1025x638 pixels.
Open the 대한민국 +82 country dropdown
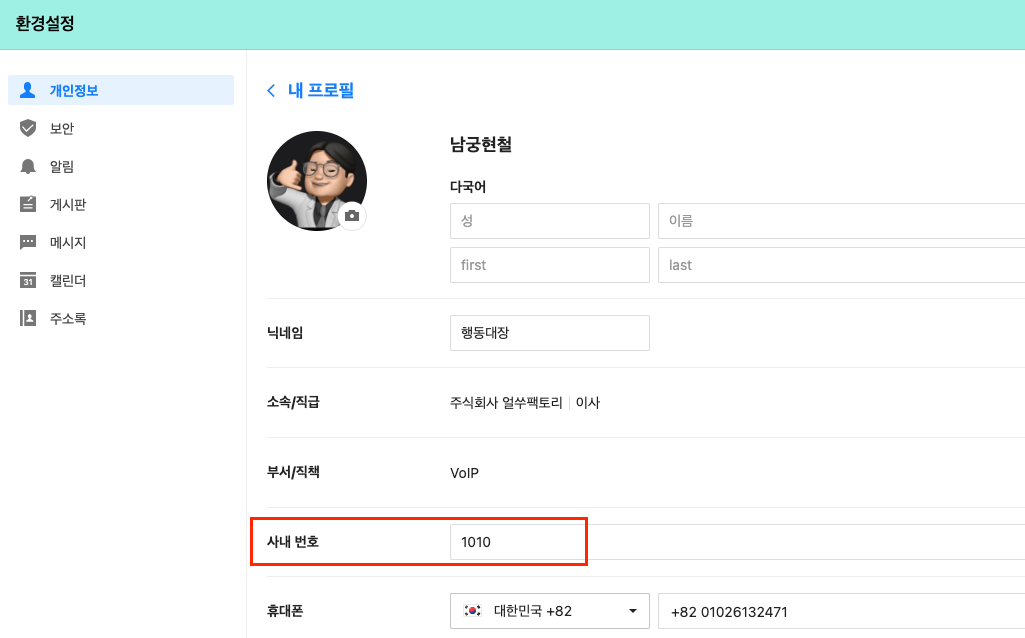pyautogui.click(x=550, y=611)
